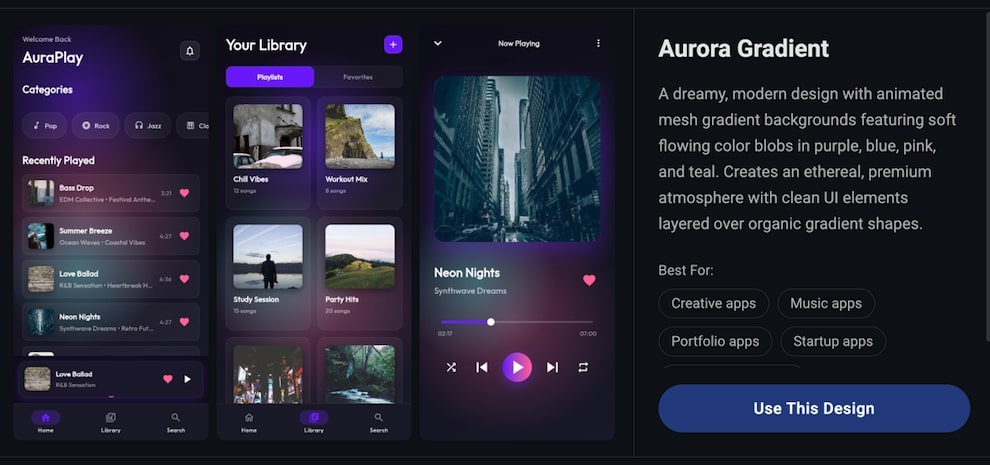Open the Study Session playlist card

pos(268,274)
